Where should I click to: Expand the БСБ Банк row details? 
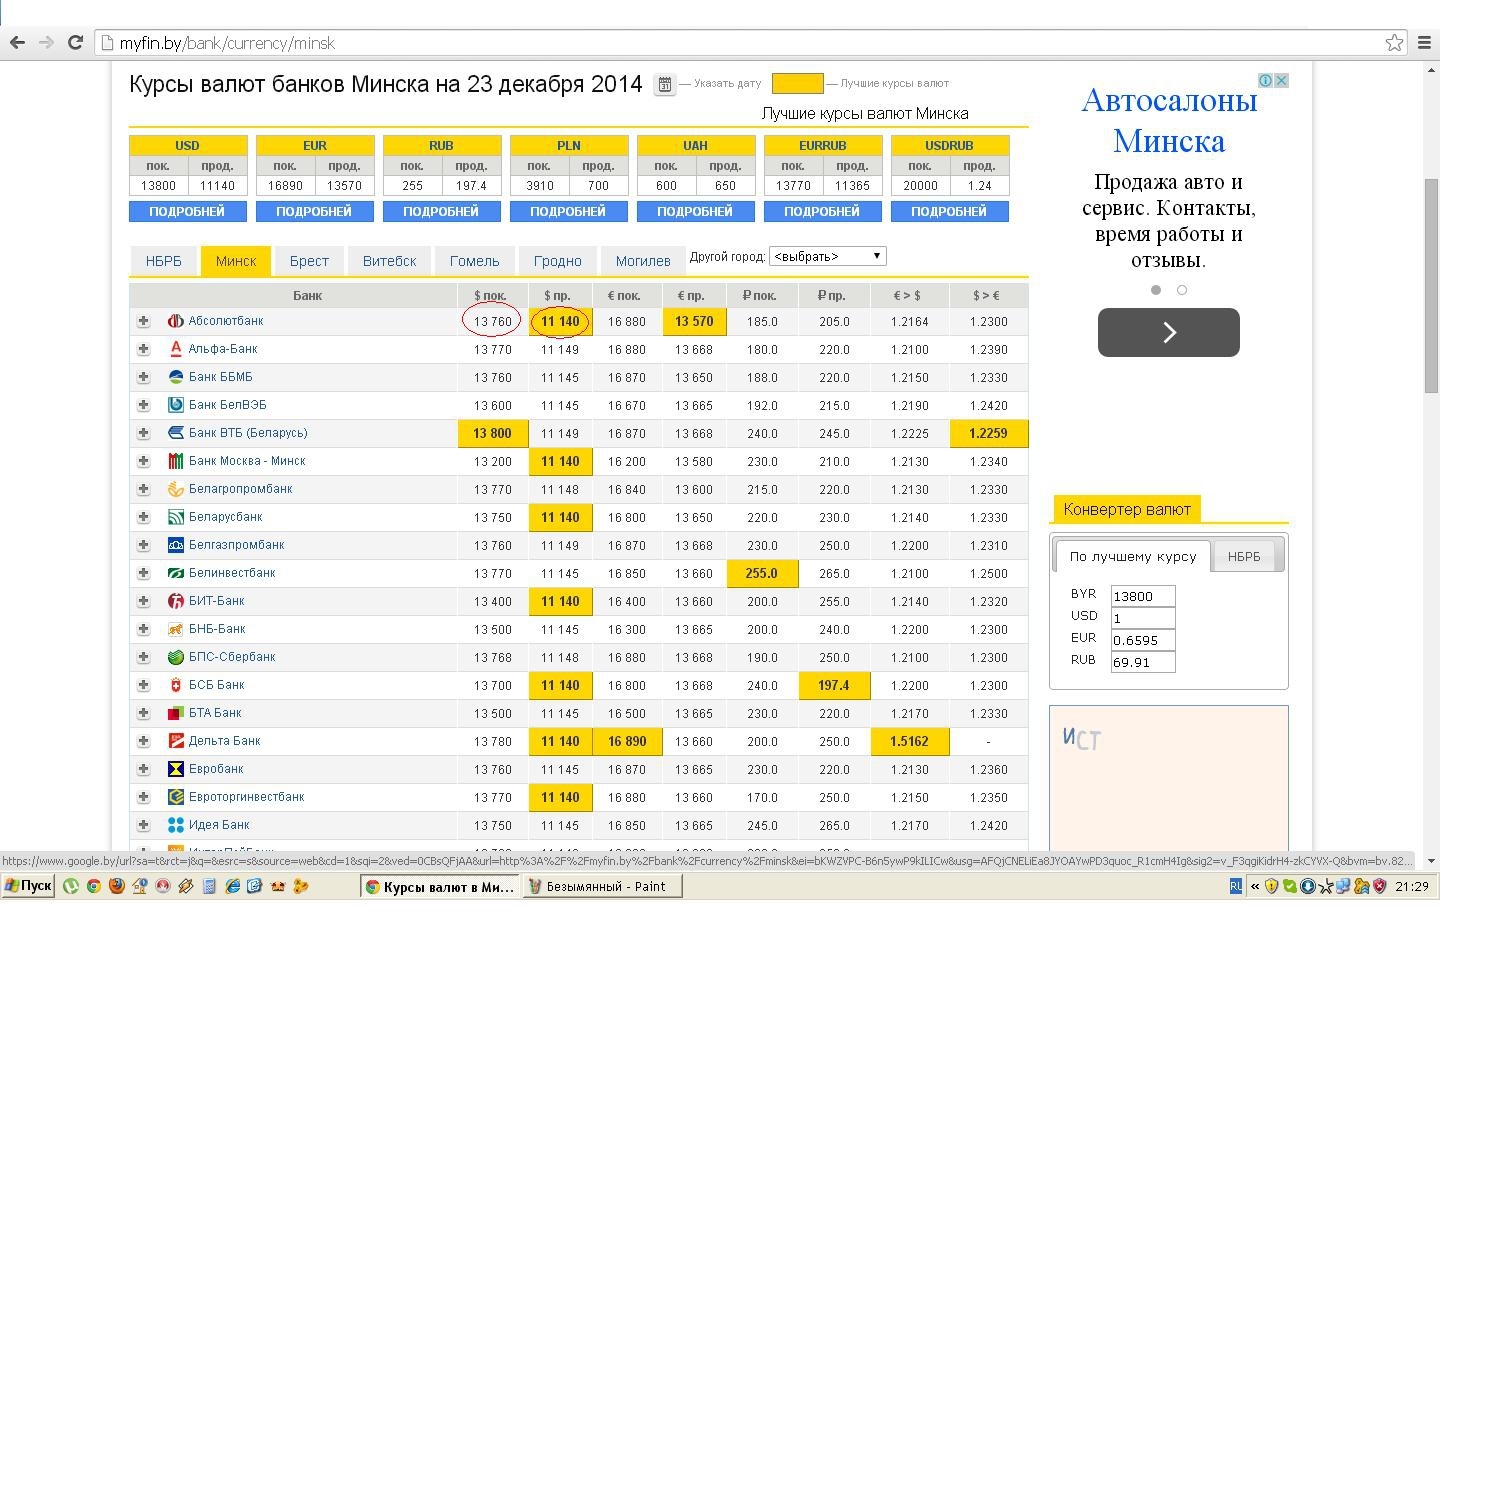pyautogui.click(x=143, y=685)
